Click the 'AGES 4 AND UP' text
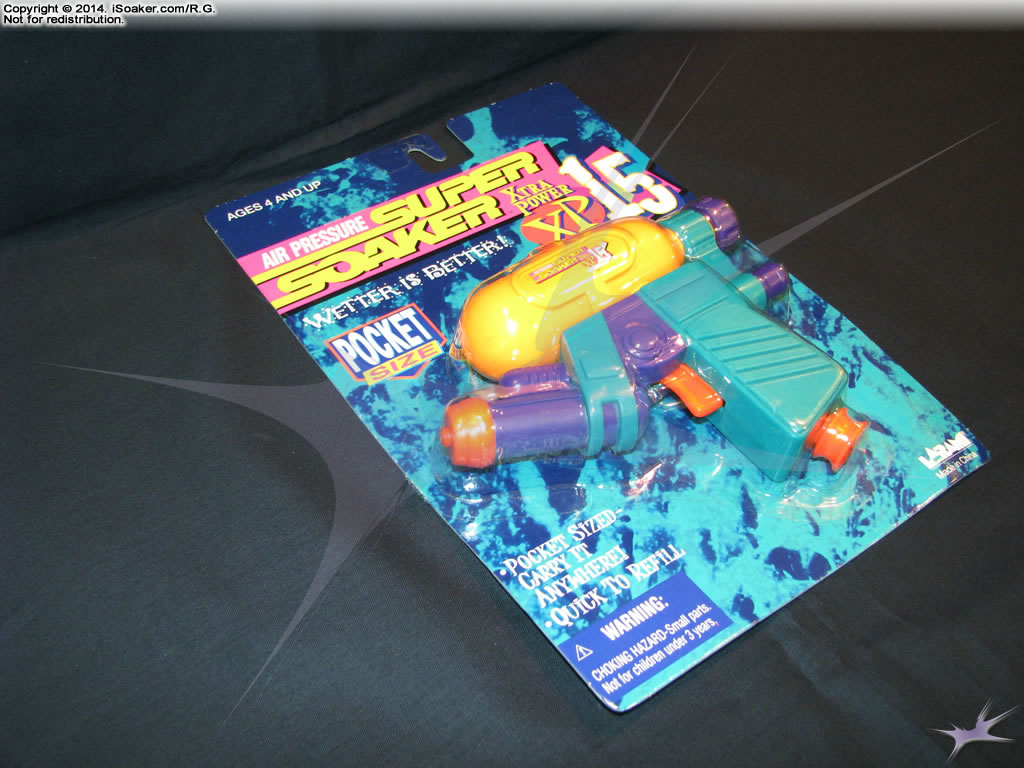The height and width of the screenshot is (768, 1024). (274, 201)
